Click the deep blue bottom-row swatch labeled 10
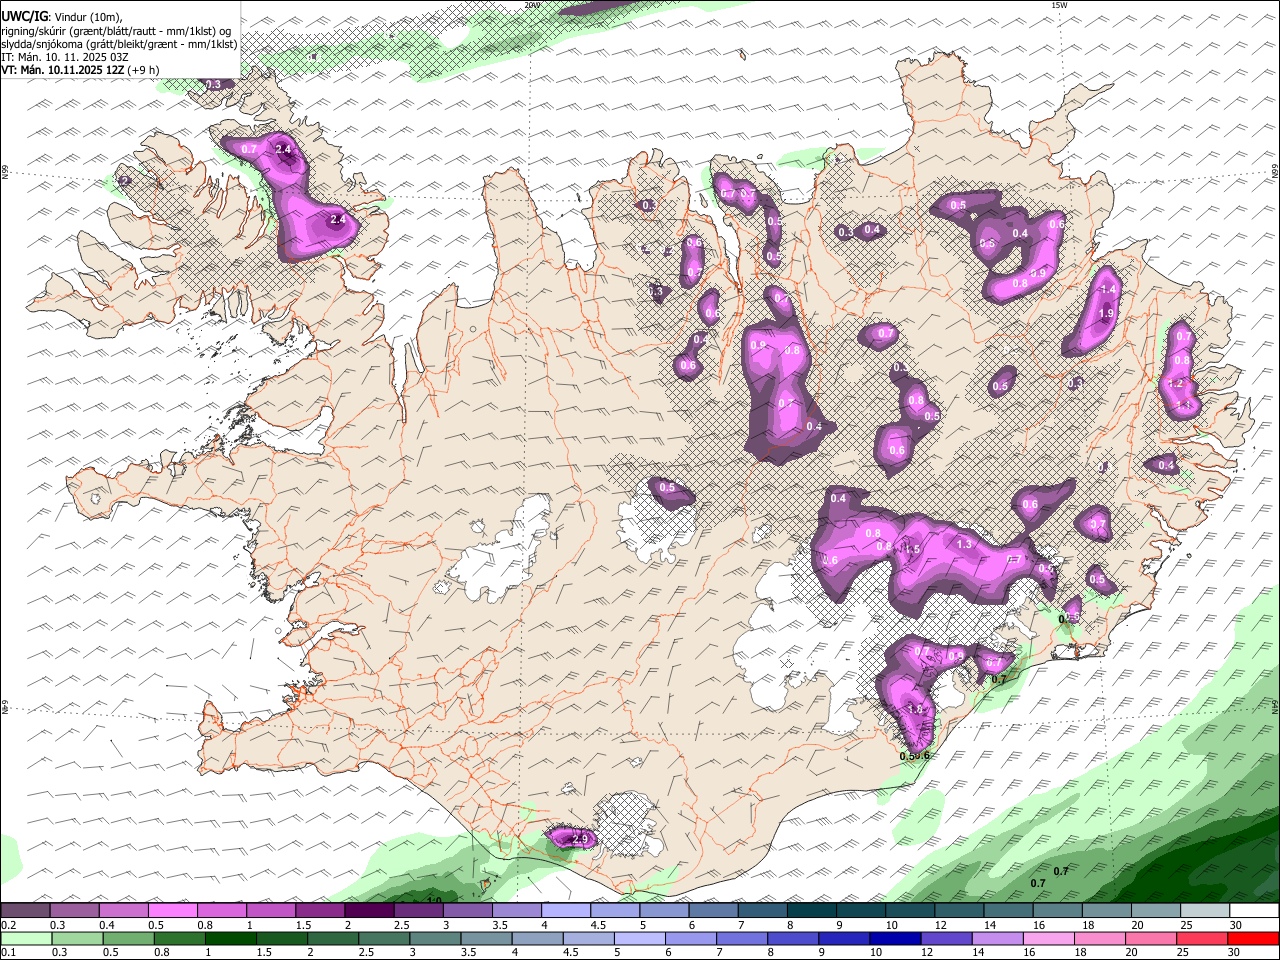 pyautogui.click(x=894, y=938)
